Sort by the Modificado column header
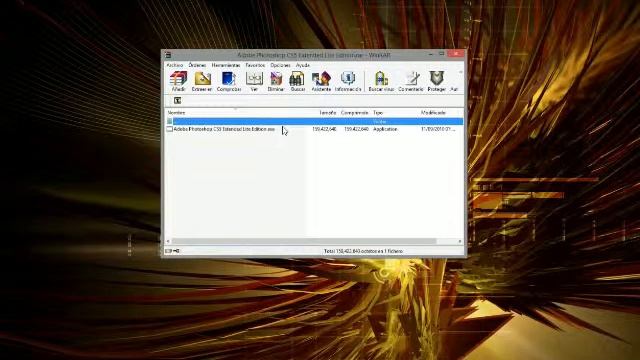640x360 pixels. (x=433, y=113)
